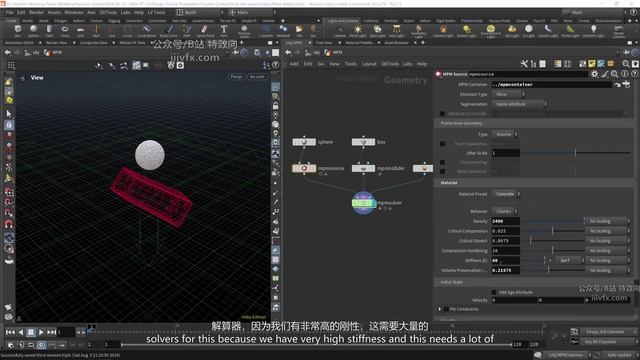
Task: Open the Segmentation dropdown
Action: pos(519,104)
